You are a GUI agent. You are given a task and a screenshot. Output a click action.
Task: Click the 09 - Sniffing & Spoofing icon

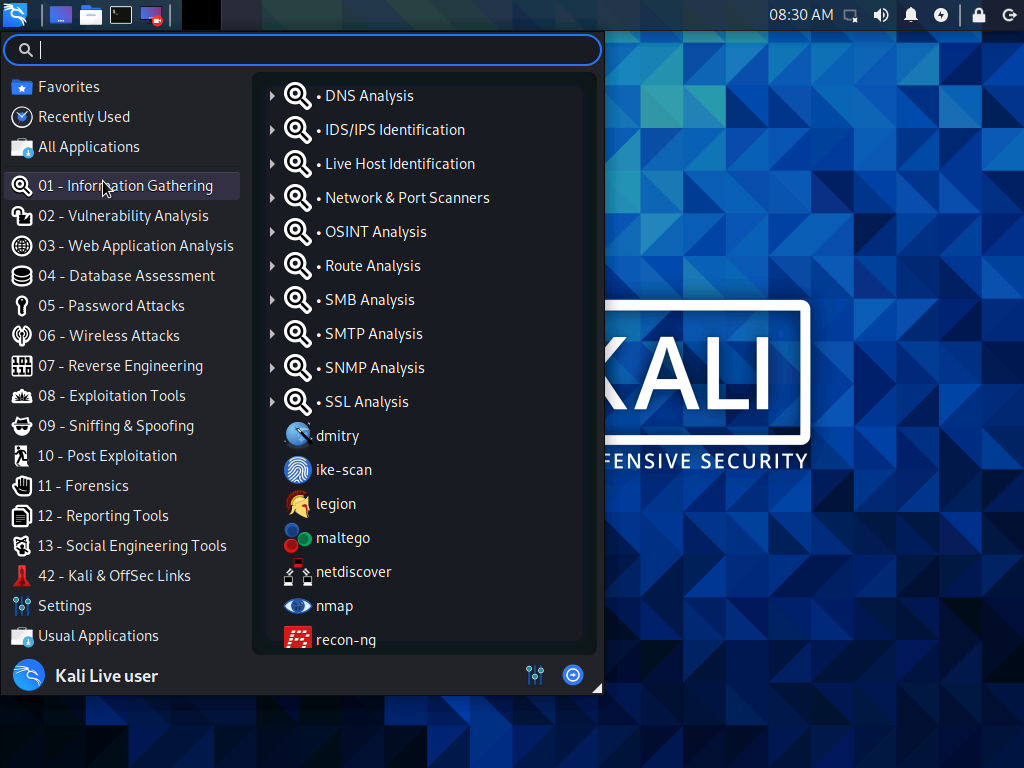coord(22,426)
